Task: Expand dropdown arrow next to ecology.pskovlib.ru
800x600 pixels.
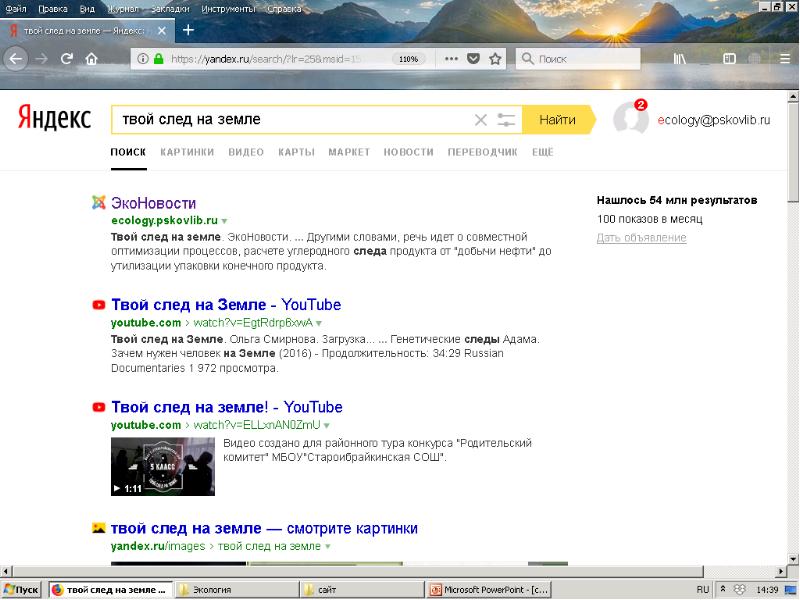Action: (225, 221)
